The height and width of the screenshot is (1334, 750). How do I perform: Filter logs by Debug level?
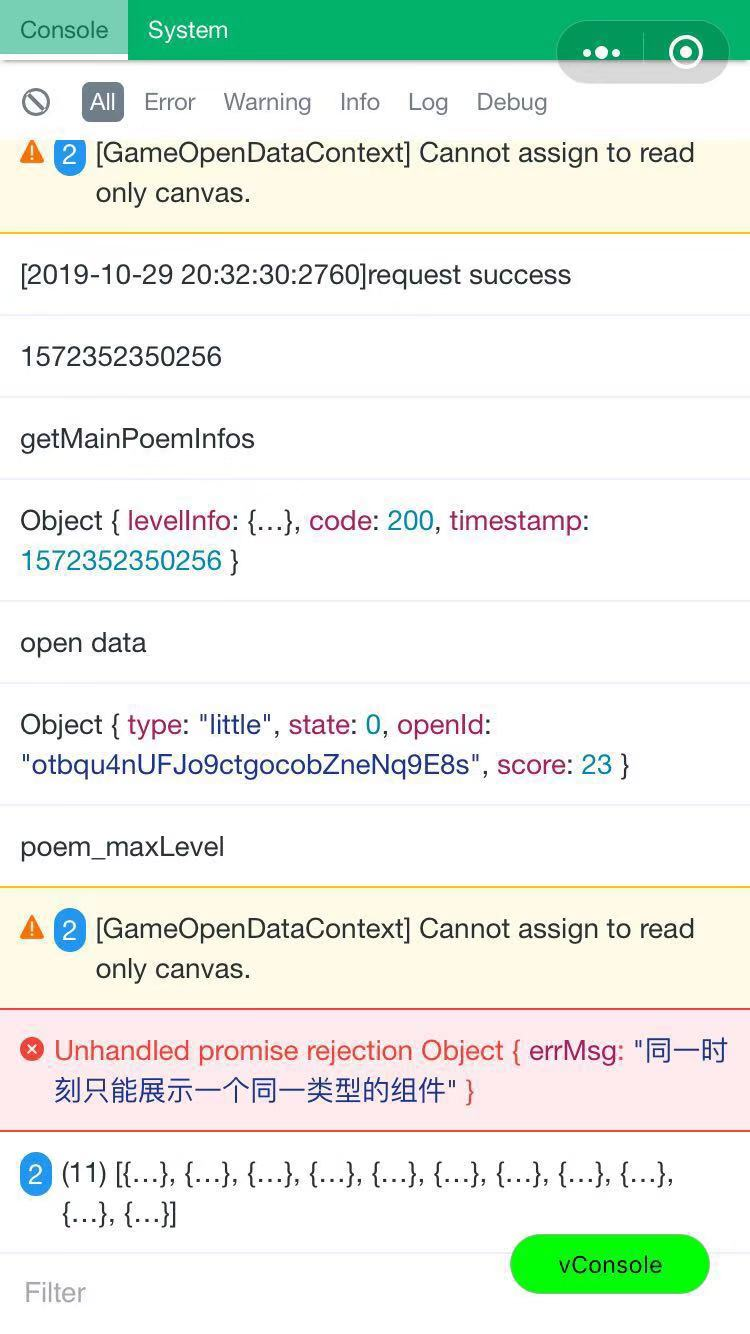click(511, 102)
